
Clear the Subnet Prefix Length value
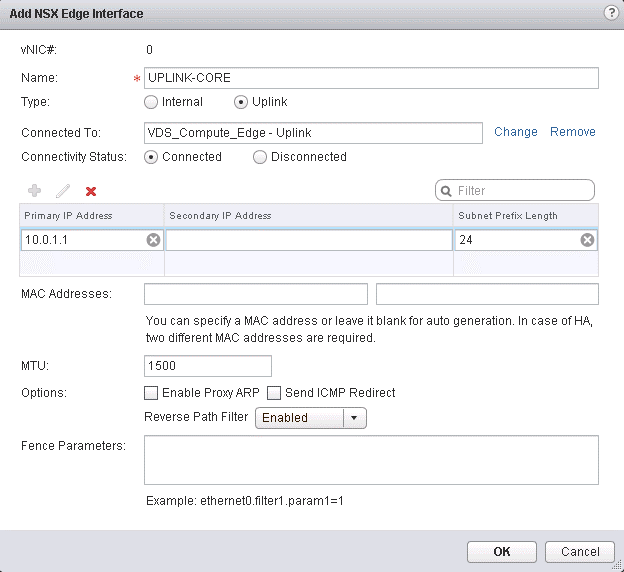587,240
